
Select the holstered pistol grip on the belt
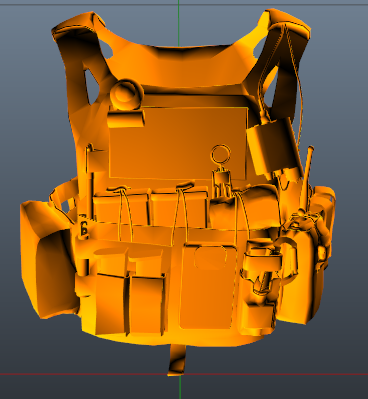tap(263, 268)
